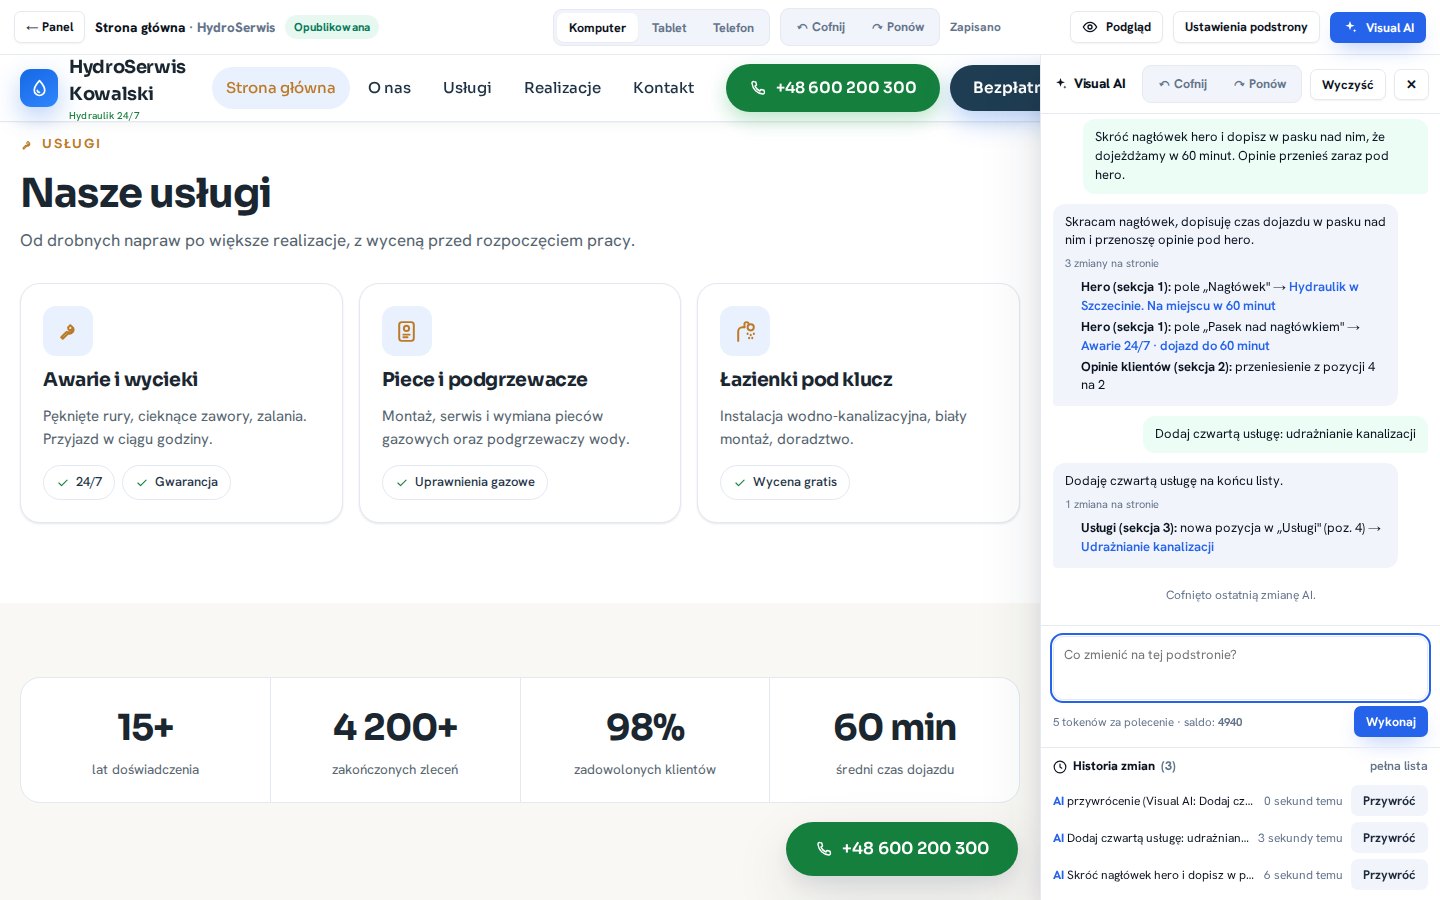This screenshot has height=900, width=1440.
Task: Click the clock icon beside Historia zmian
Action: coord(1060,767)
